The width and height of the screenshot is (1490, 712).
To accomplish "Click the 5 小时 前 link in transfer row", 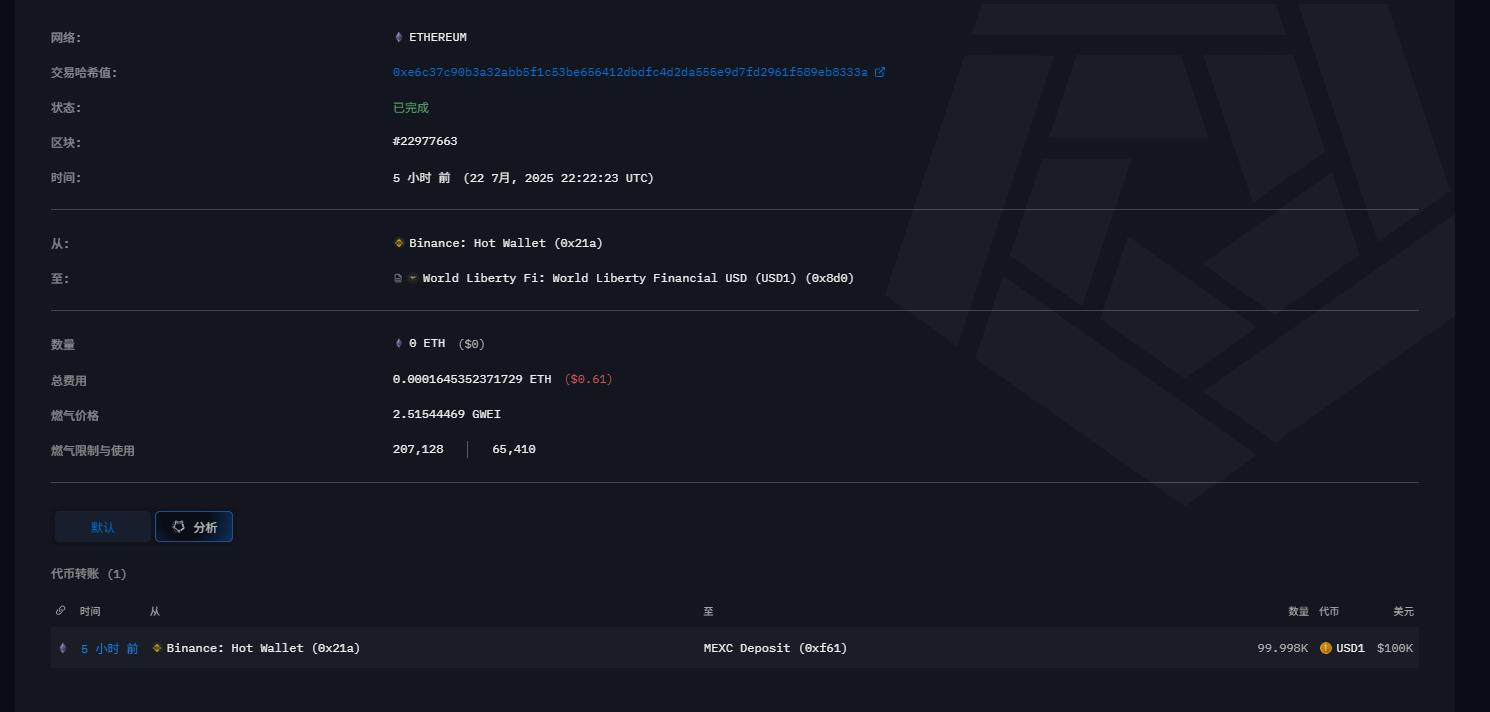I will click(x=110, y=648).
